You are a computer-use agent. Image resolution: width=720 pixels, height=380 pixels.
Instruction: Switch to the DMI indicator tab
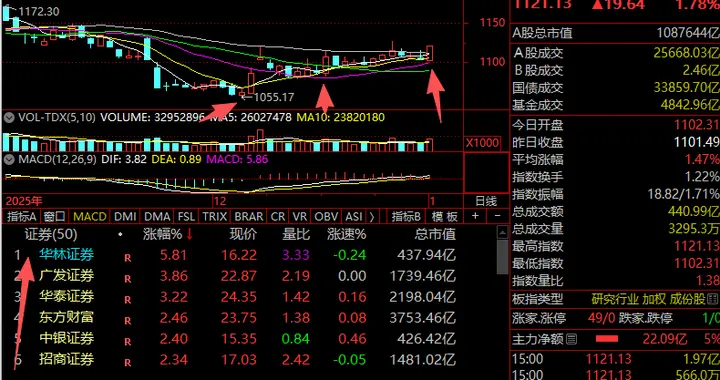click(x=125, y=216)
